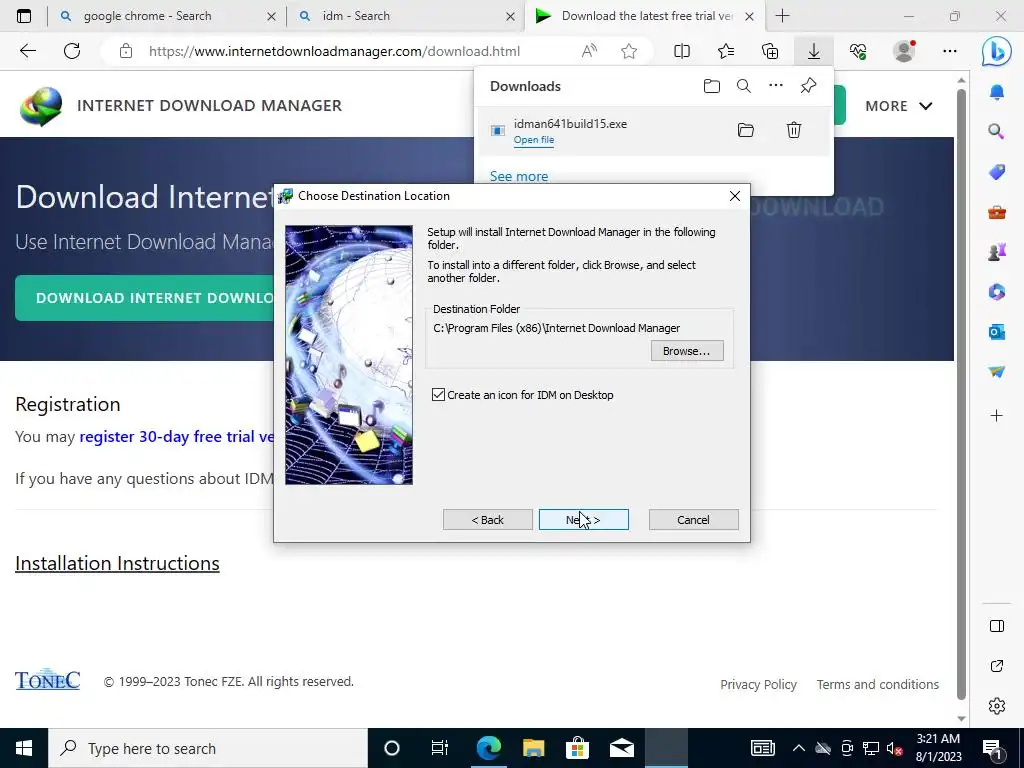Open Bing Chat sidebar button
The height and width of the screenshot is (768, 1024).
(997, 51)
